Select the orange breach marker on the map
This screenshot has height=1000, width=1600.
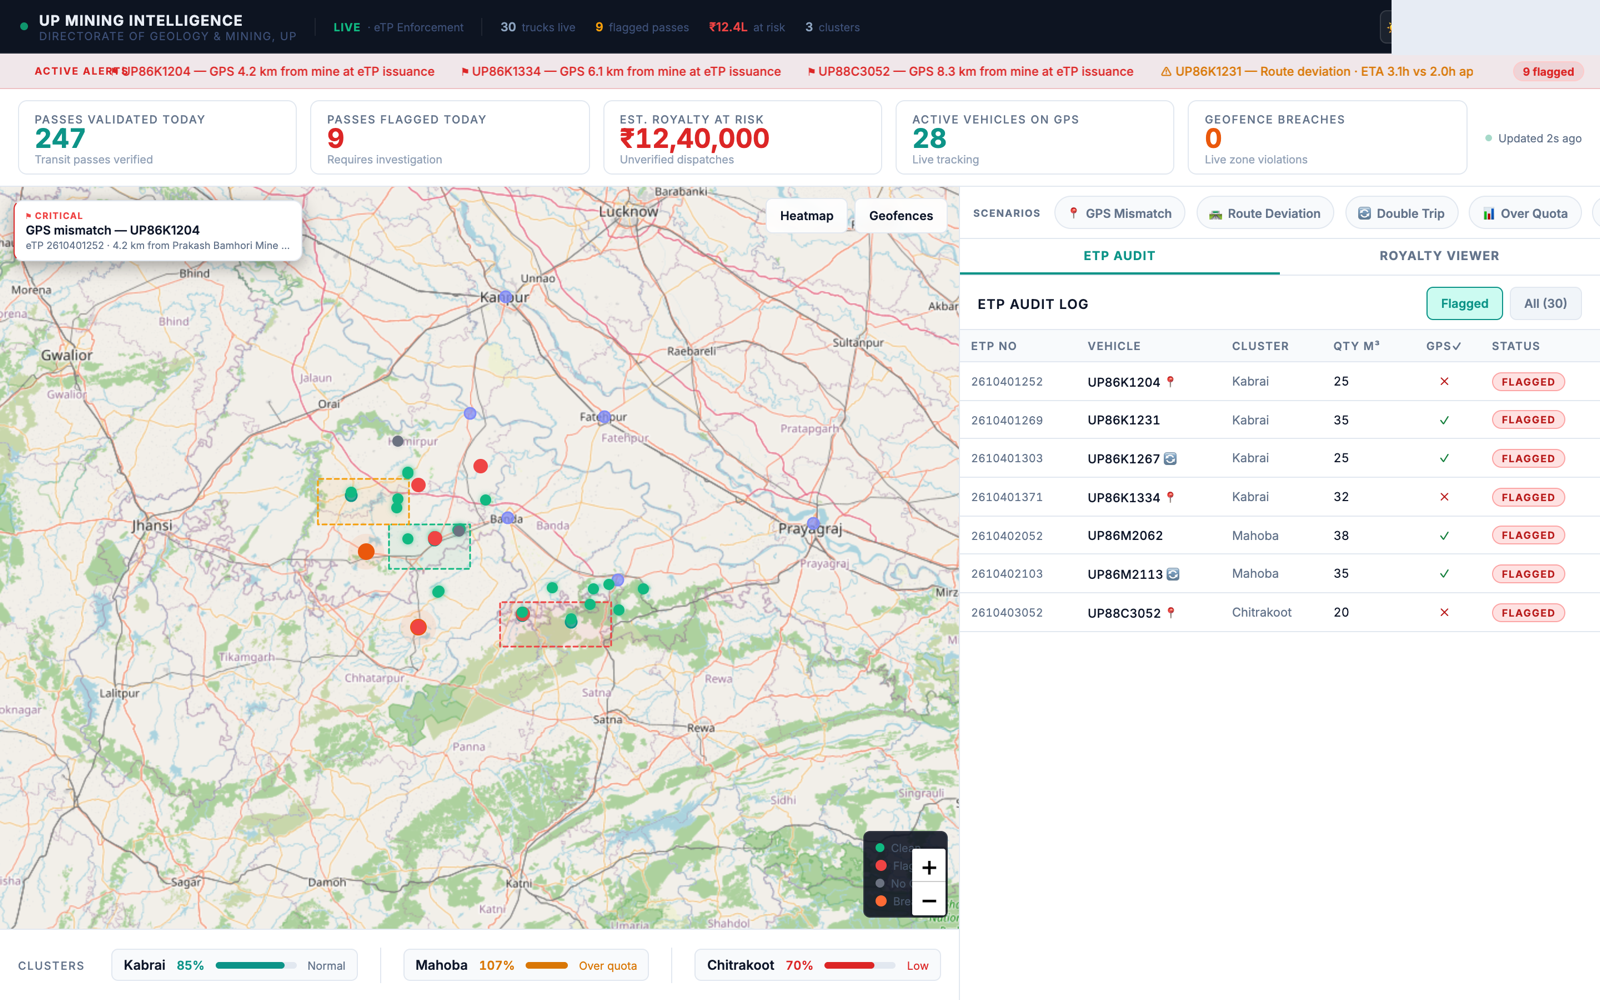(366, 552)
